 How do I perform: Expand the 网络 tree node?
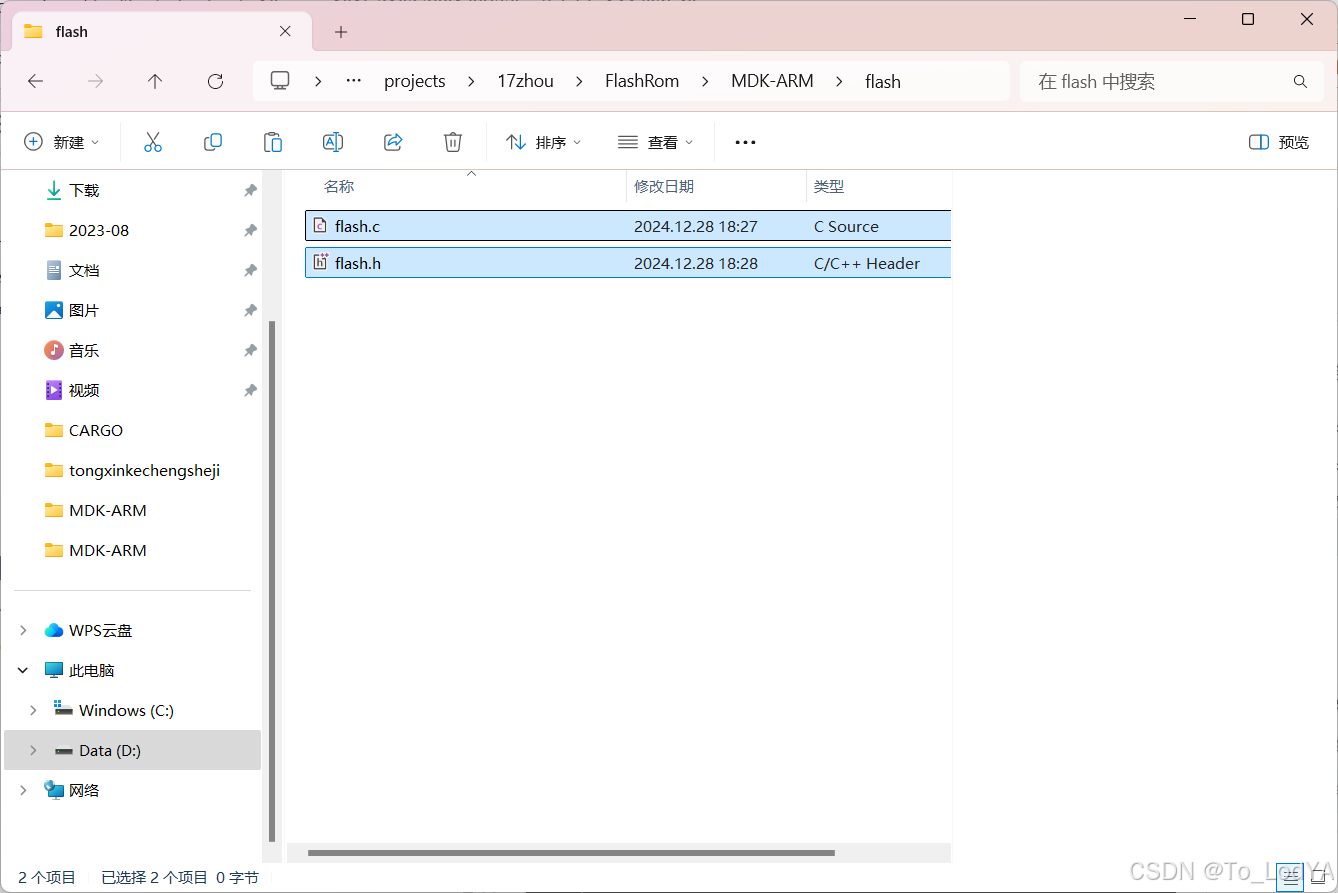click(x=23, y=790)
